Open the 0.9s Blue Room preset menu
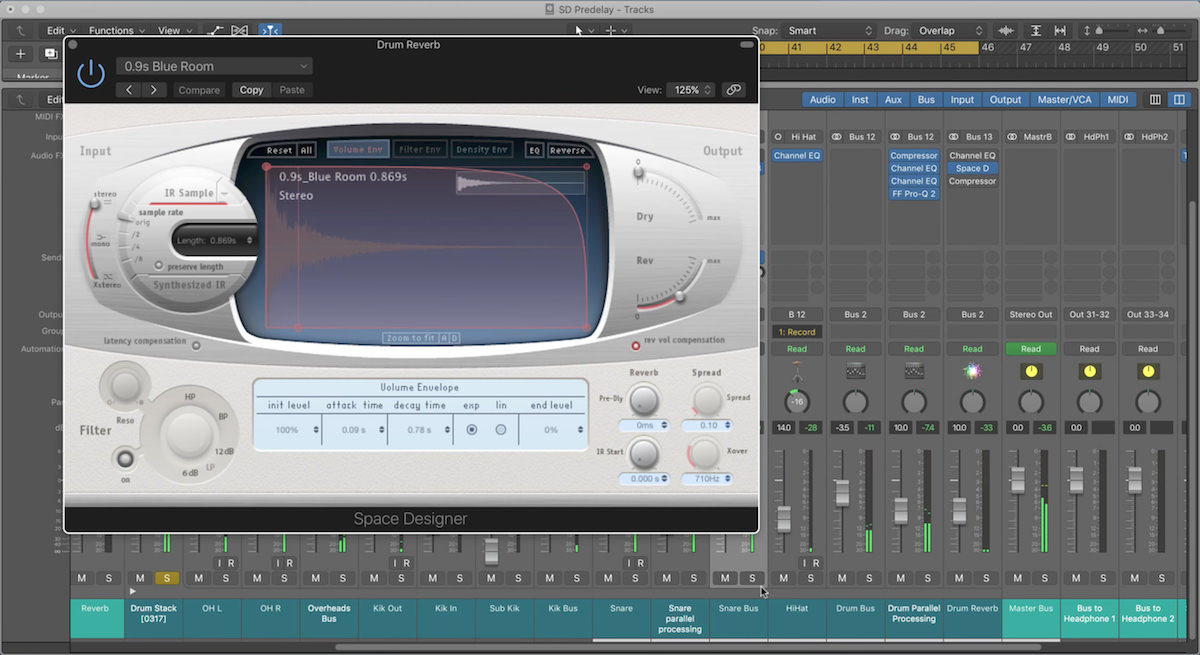Viewport: 1200px width, 655px height. pos(214,66)
